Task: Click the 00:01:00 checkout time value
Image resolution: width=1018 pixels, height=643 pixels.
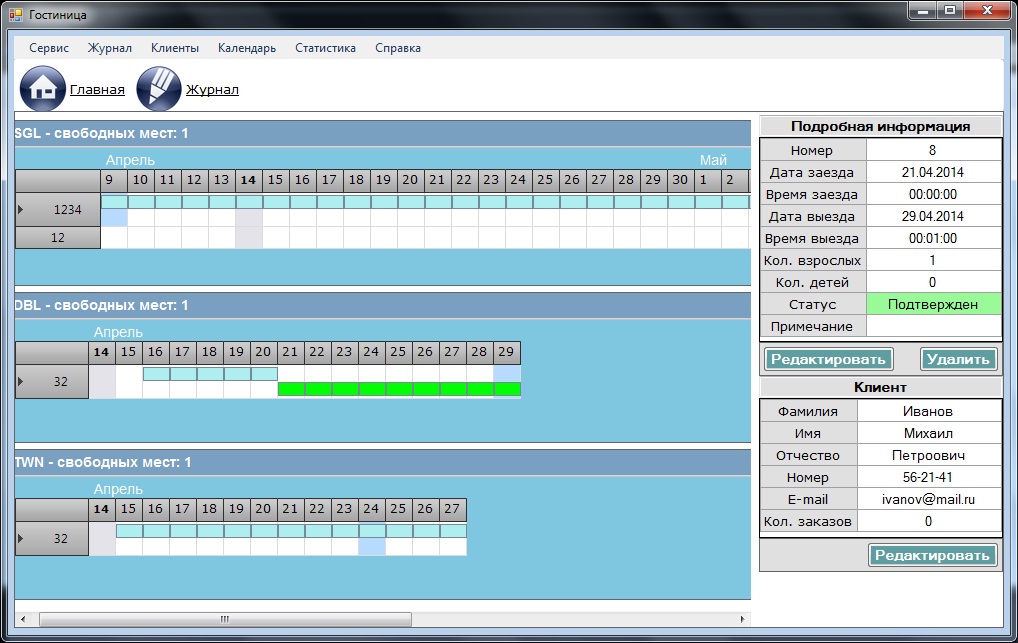Action: pos(933,238)
